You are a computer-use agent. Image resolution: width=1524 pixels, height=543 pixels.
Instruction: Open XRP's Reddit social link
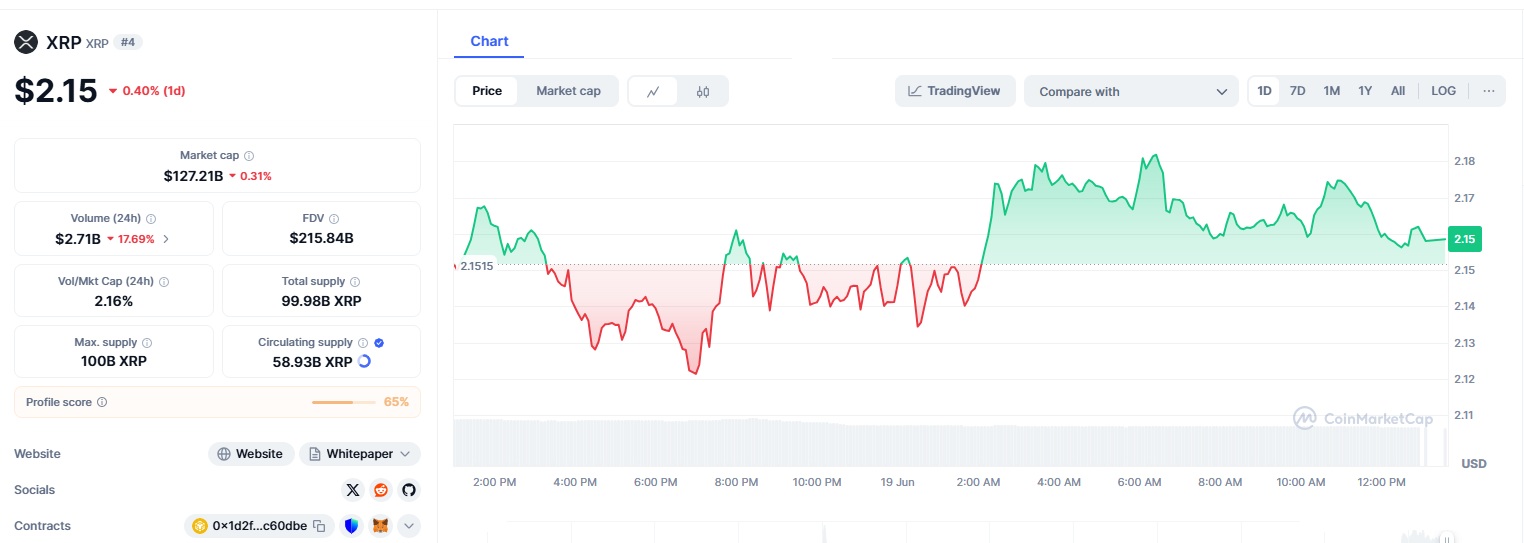pyautogui.click(x=380, y=490)
